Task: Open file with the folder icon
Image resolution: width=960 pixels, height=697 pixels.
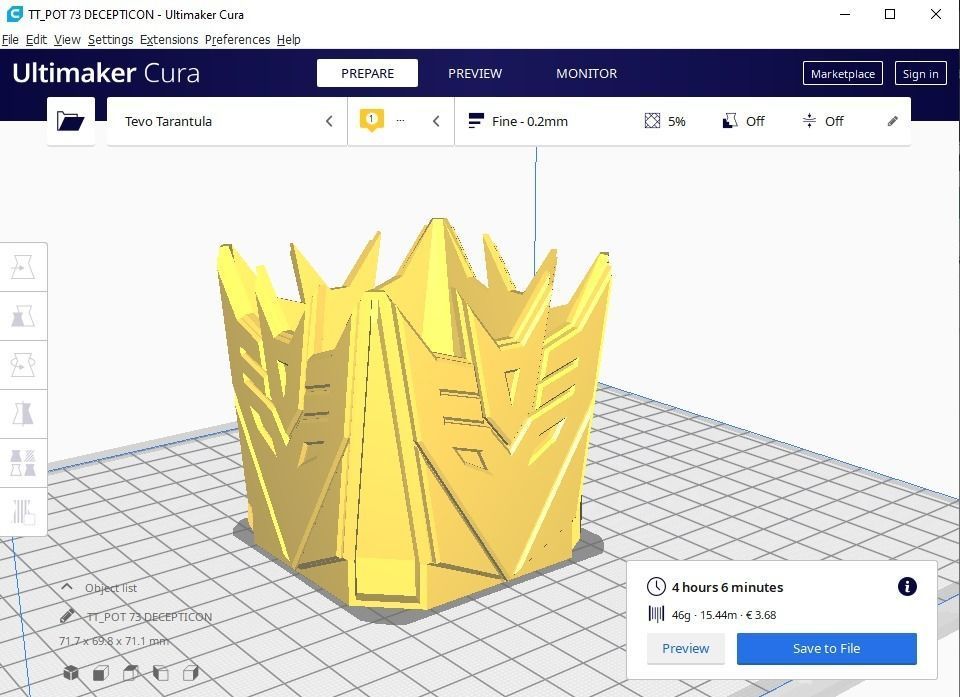Action: (x=70, y=121)
